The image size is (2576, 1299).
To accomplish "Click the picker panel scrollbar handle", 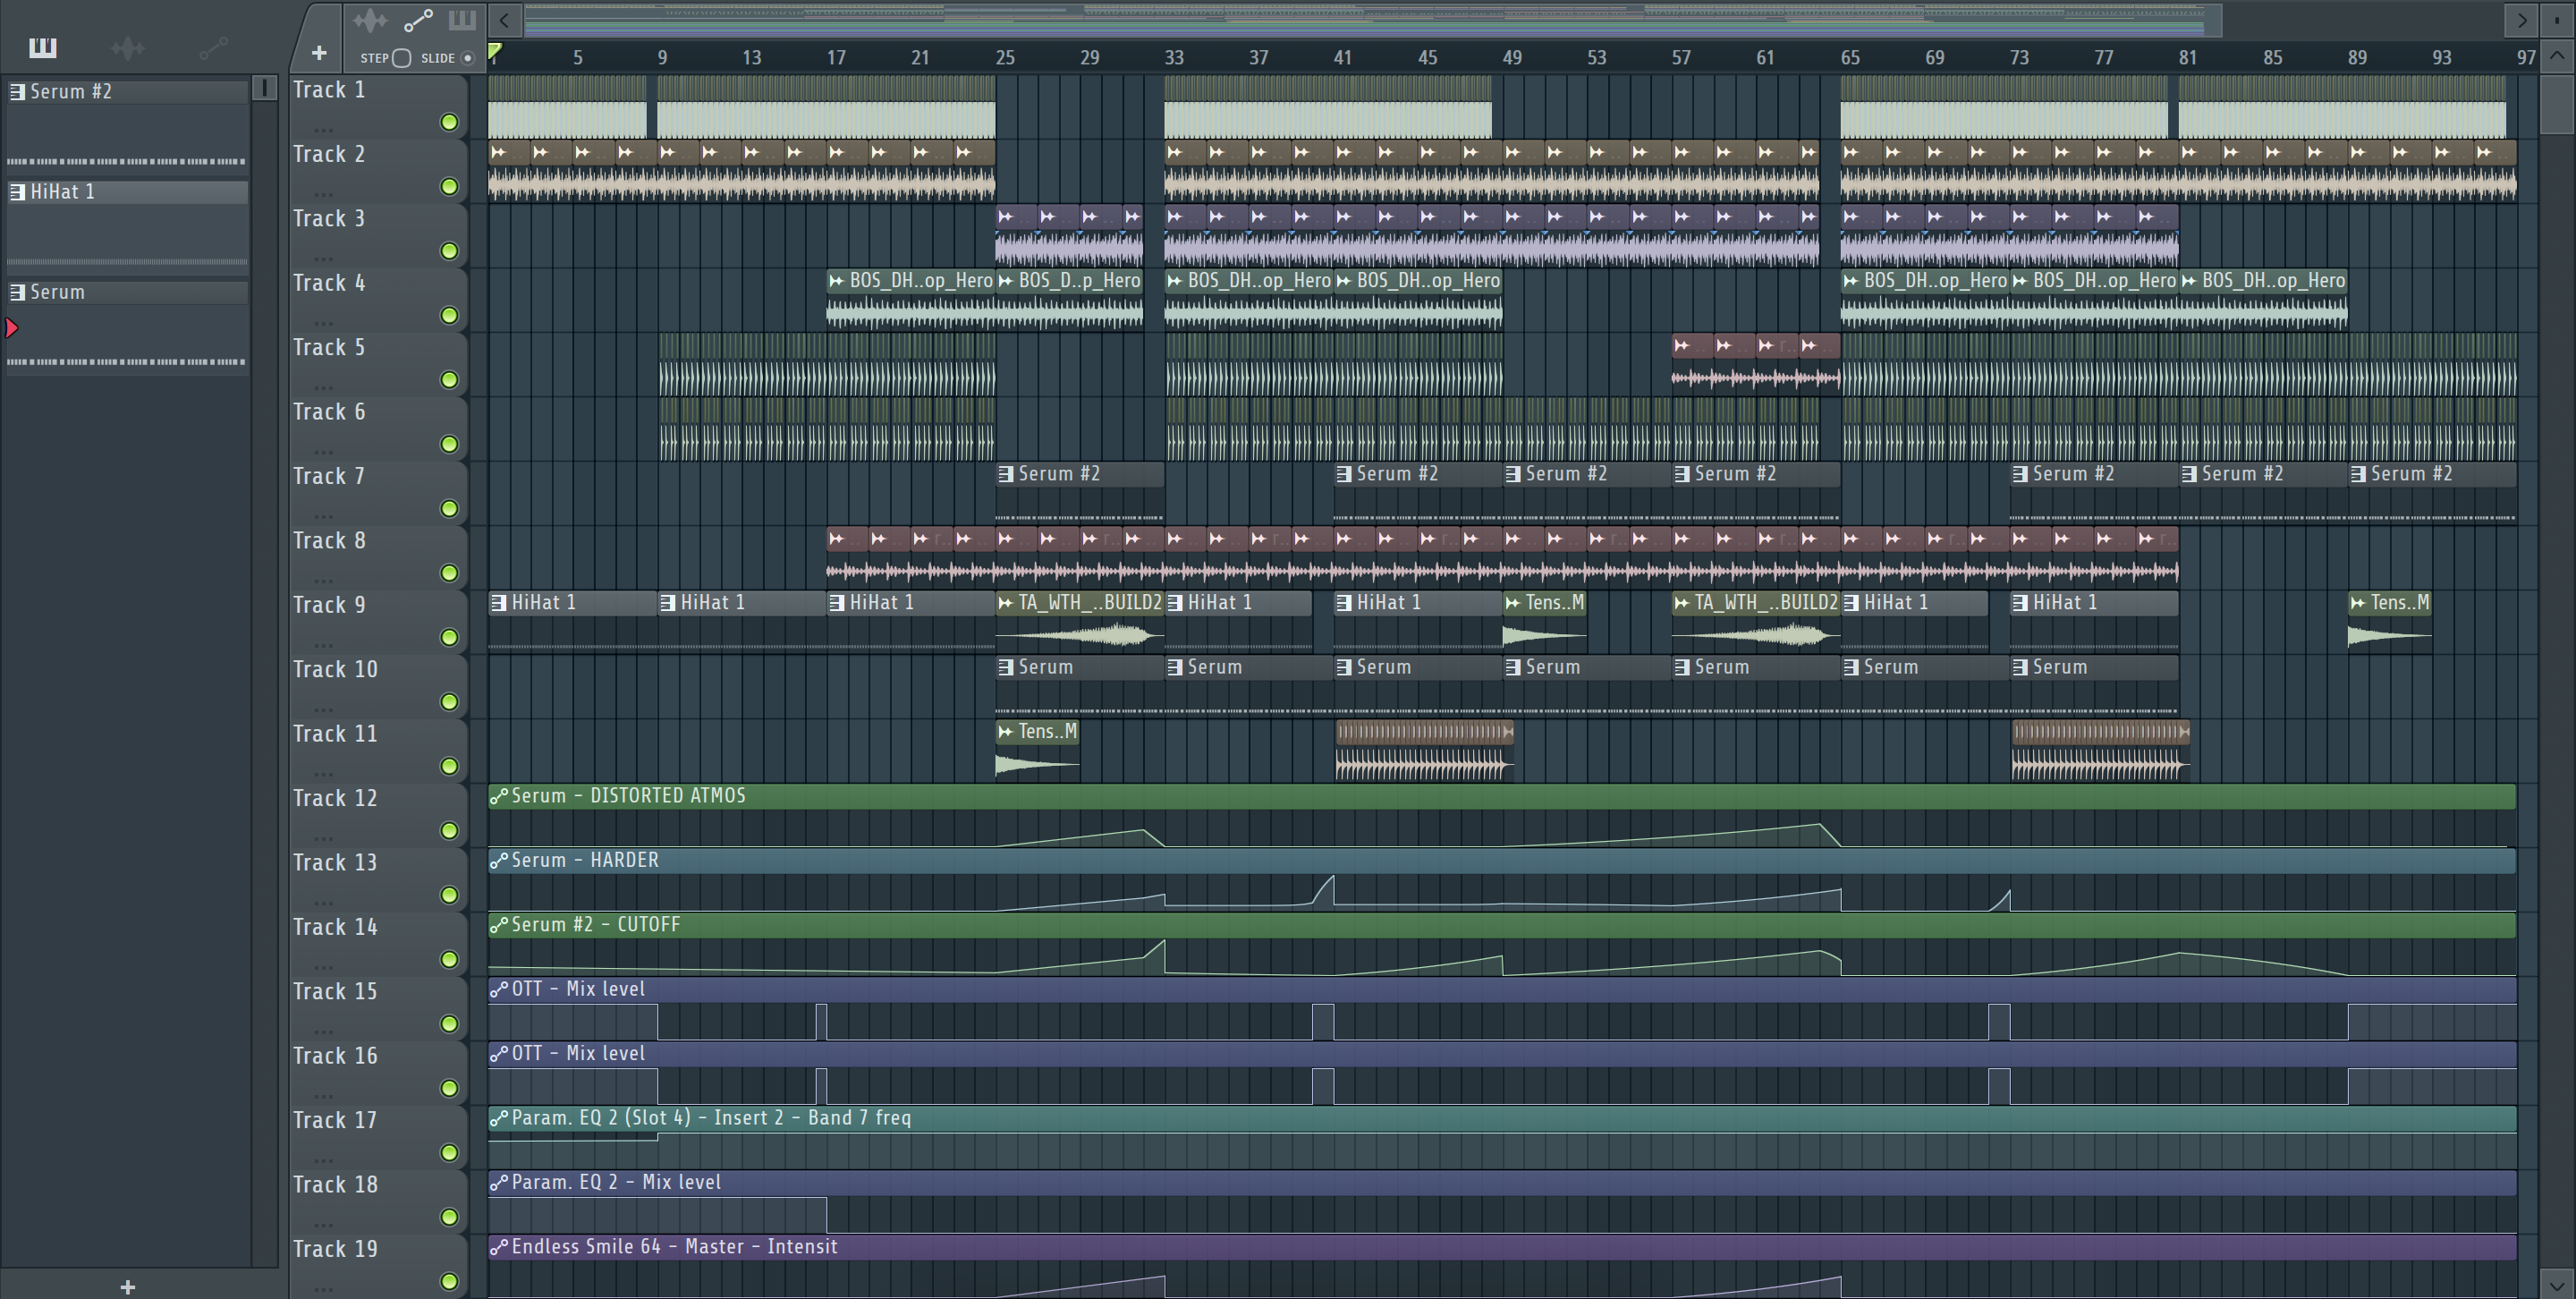I will point(264,88).
